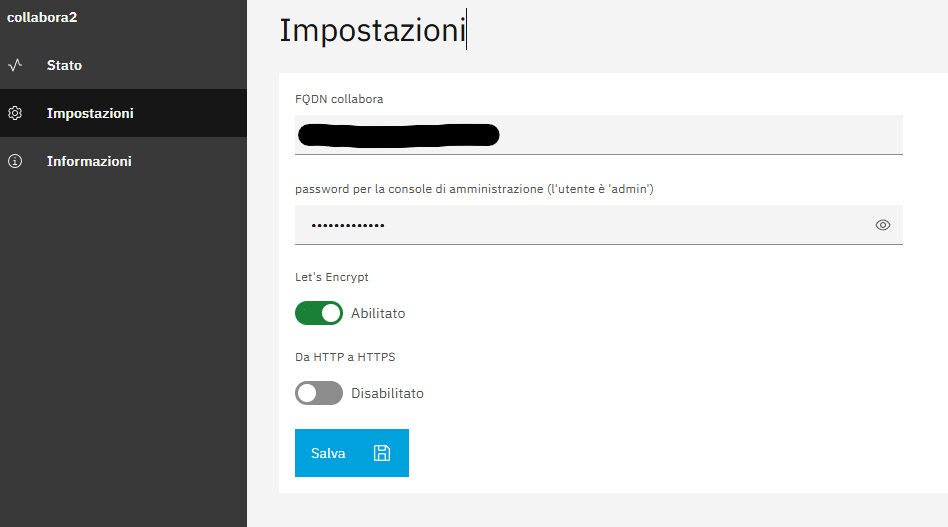
Task: Click the "FQDN collabora" field label
Action: point(339,99)
